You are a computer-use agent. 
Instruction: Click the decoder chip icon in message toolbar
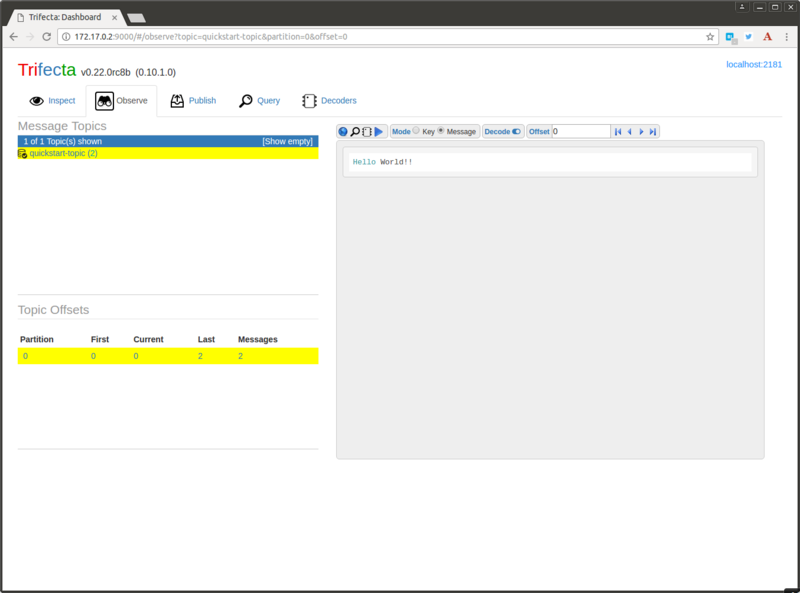(367, 132)
